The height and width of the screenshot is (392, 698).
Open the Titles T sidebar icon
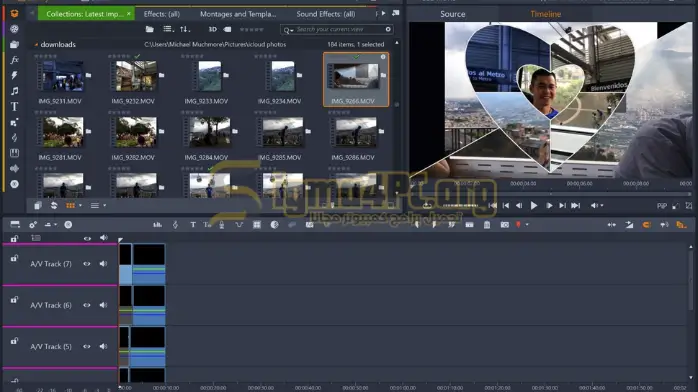pyautogui.click(x=14, y=106)
